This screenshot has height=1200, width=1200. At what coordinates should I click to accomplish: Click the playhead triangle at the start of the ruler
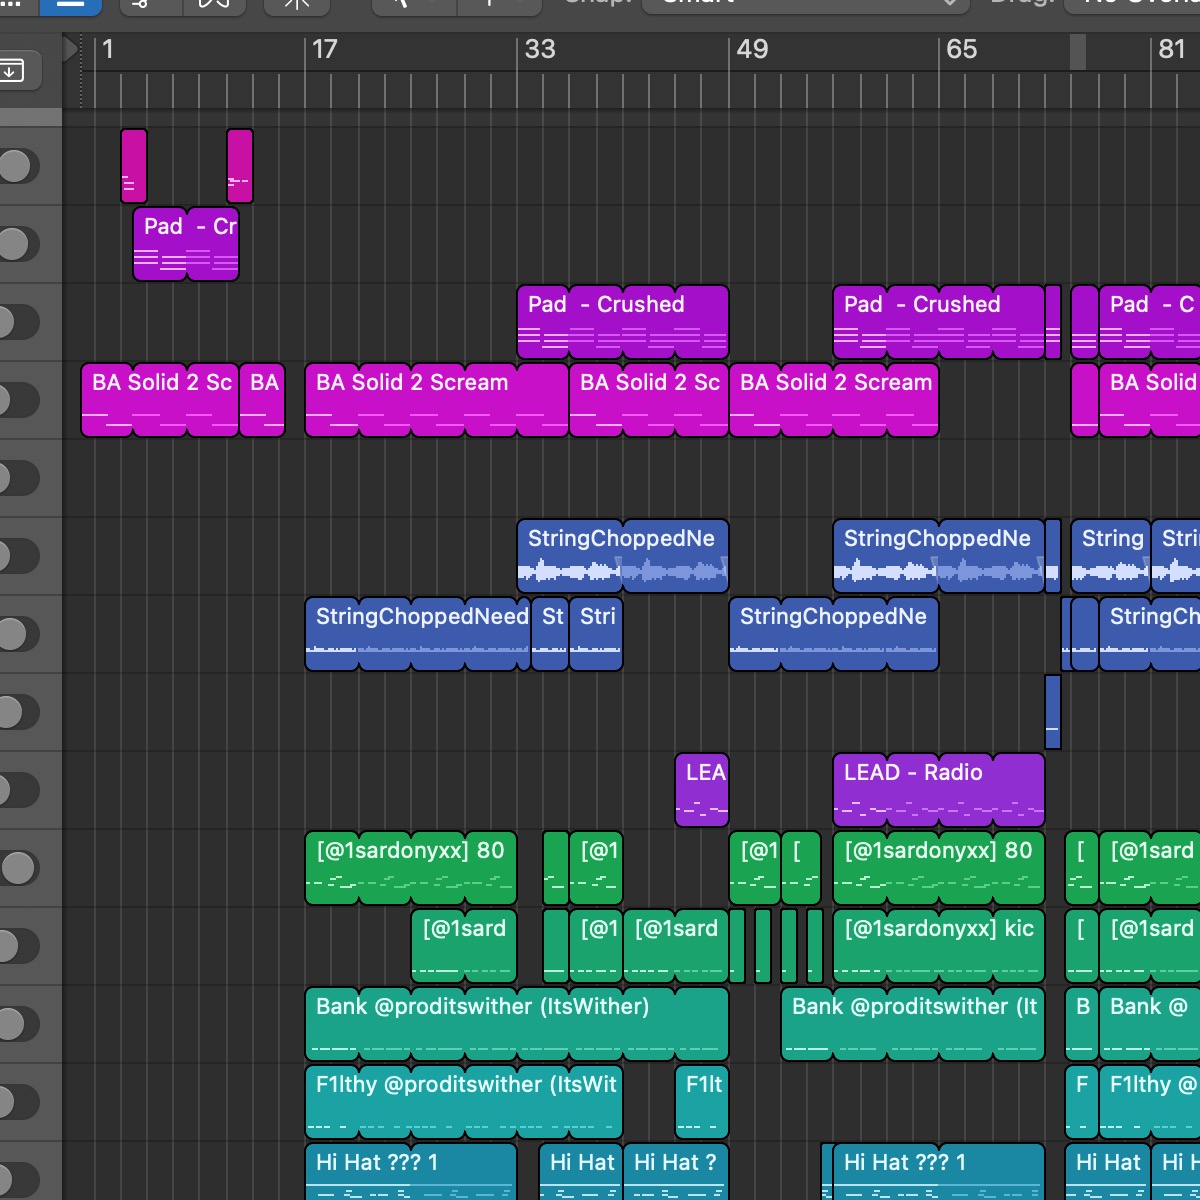coord(71,49)
